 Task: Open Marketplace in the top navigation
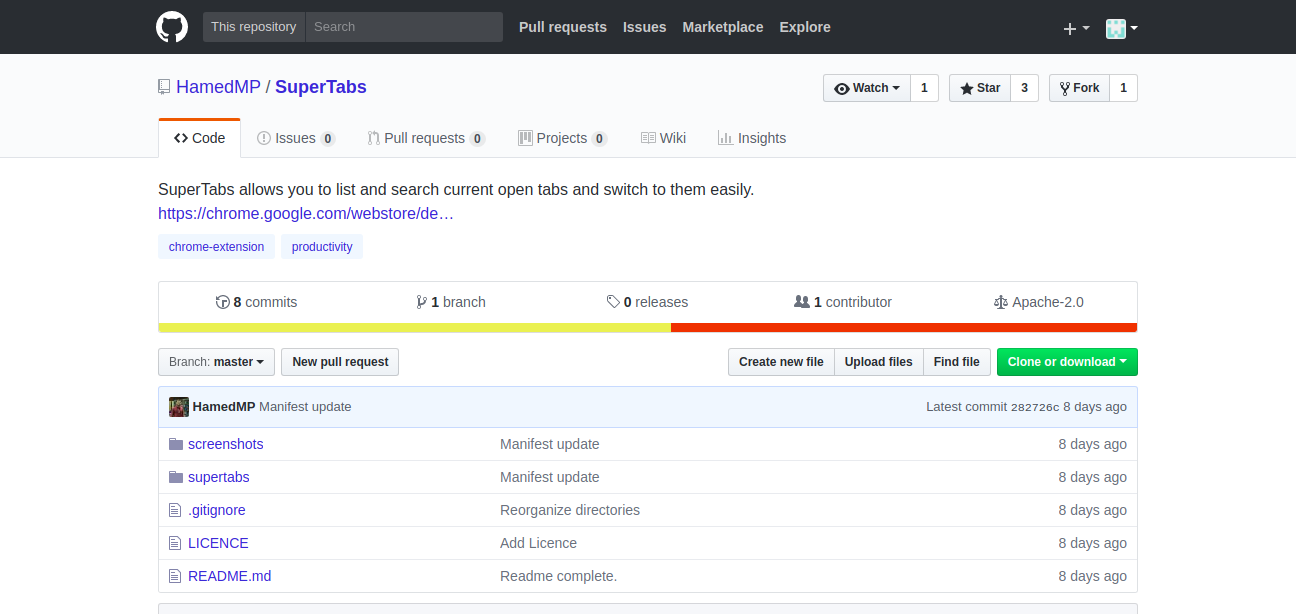tap(723, 27)
